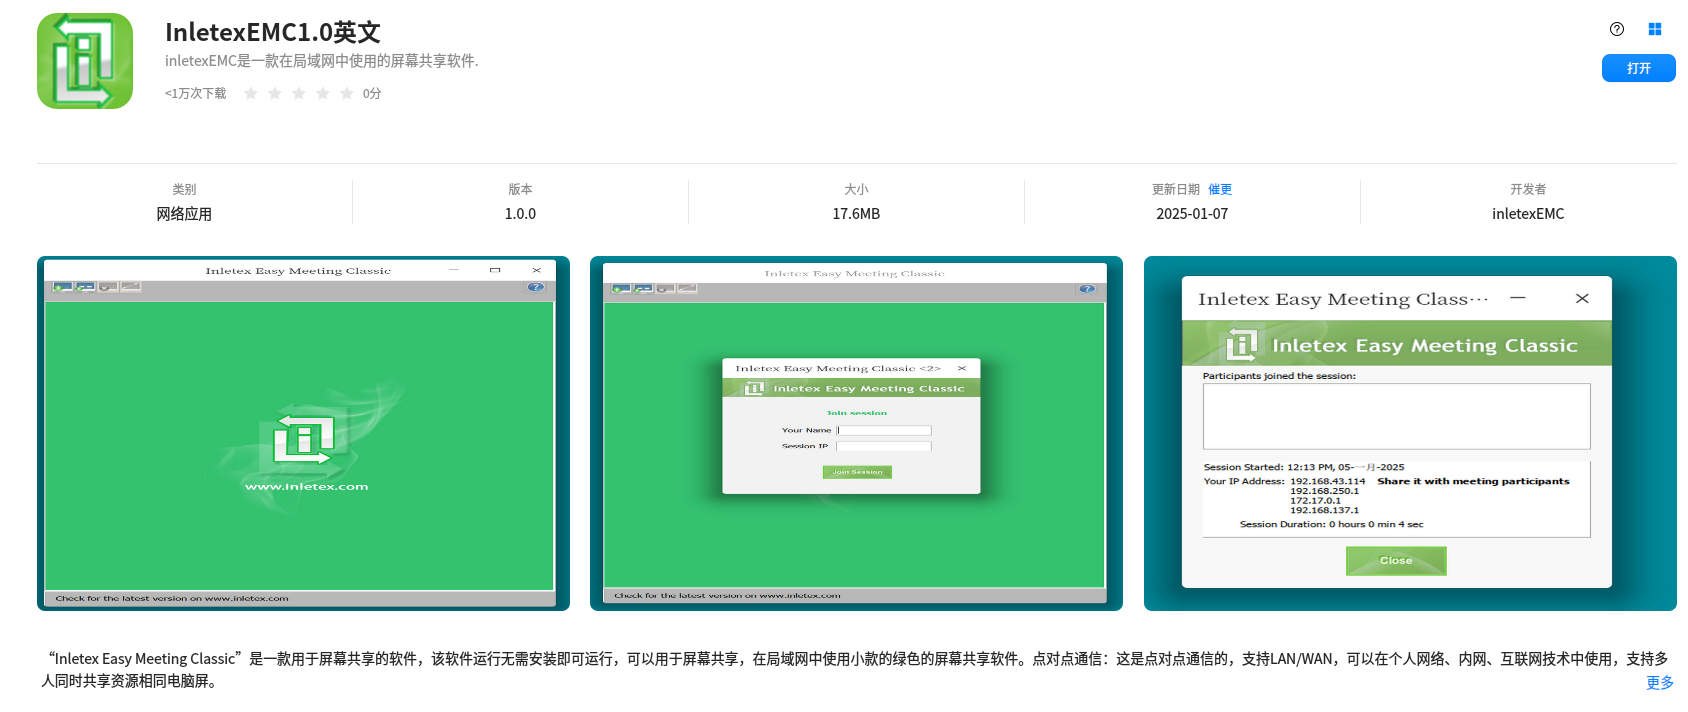Click the <1万次下载 download count
The height and width of the screenshot is (712, 1688).
(195, 93)
